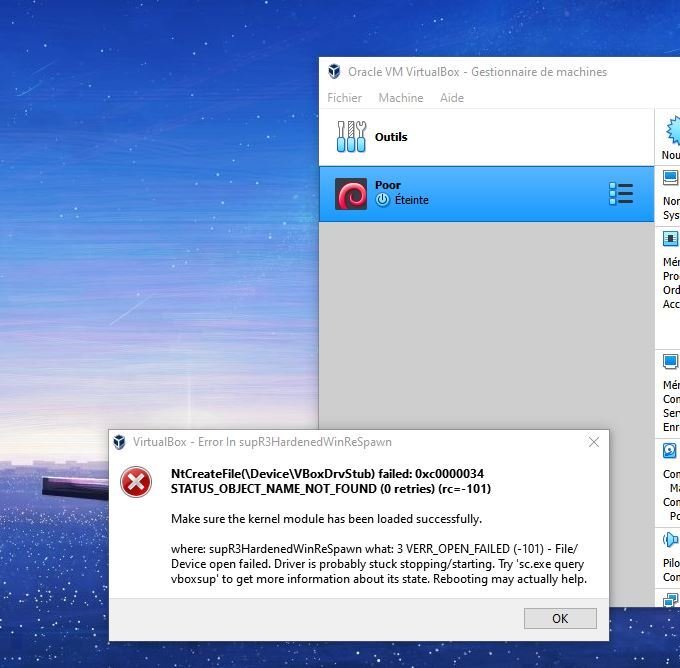Click the VirtualBox cube icon in manager title bar

point(334,71)
